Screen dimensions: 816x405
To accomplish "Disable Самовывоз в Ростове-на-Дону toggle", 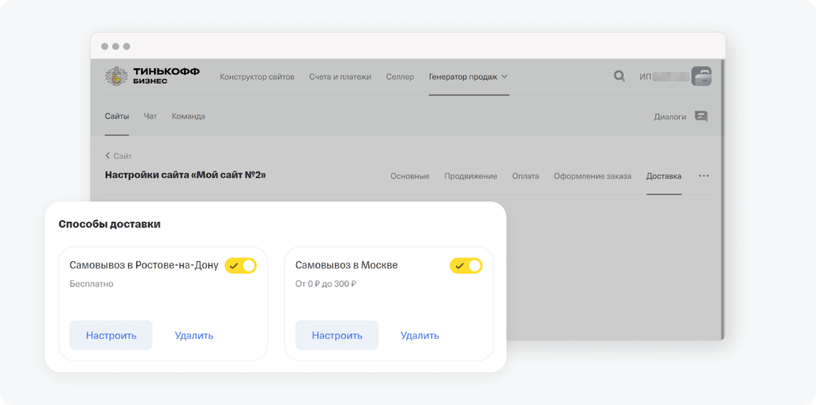I will click(241, 265).
